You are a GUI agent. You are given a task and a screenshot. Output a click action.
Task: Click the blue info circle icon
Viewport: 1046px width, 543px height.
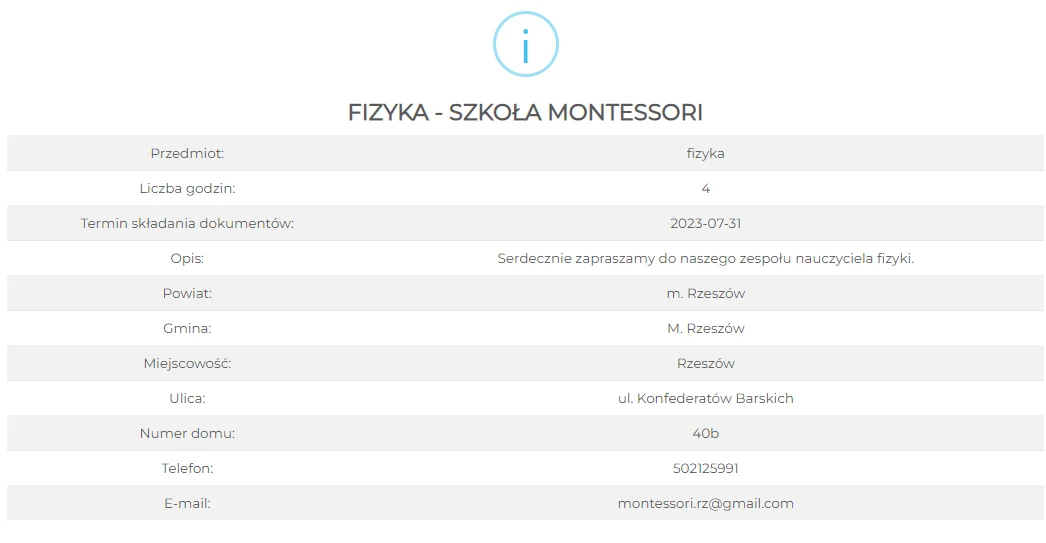526,44
